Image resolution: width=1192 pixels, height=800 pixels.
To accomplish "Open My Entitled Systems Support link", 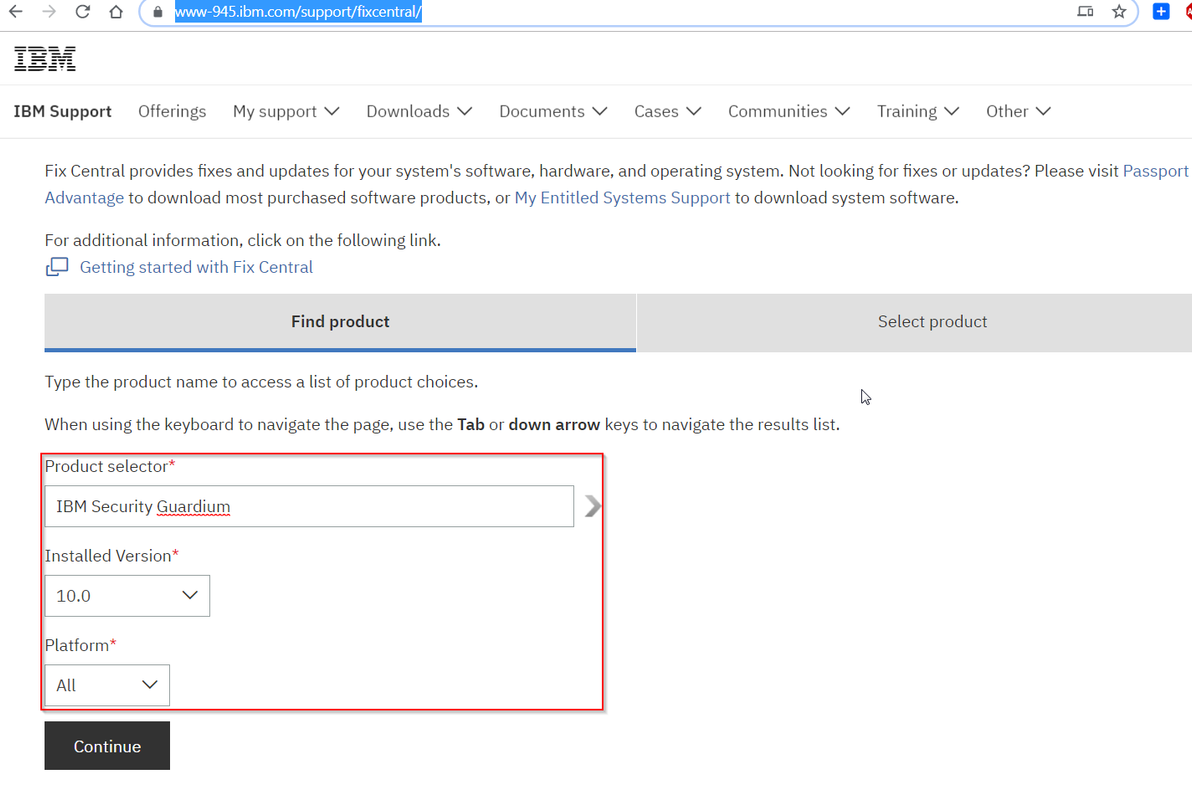I will [x=622, y=198].
